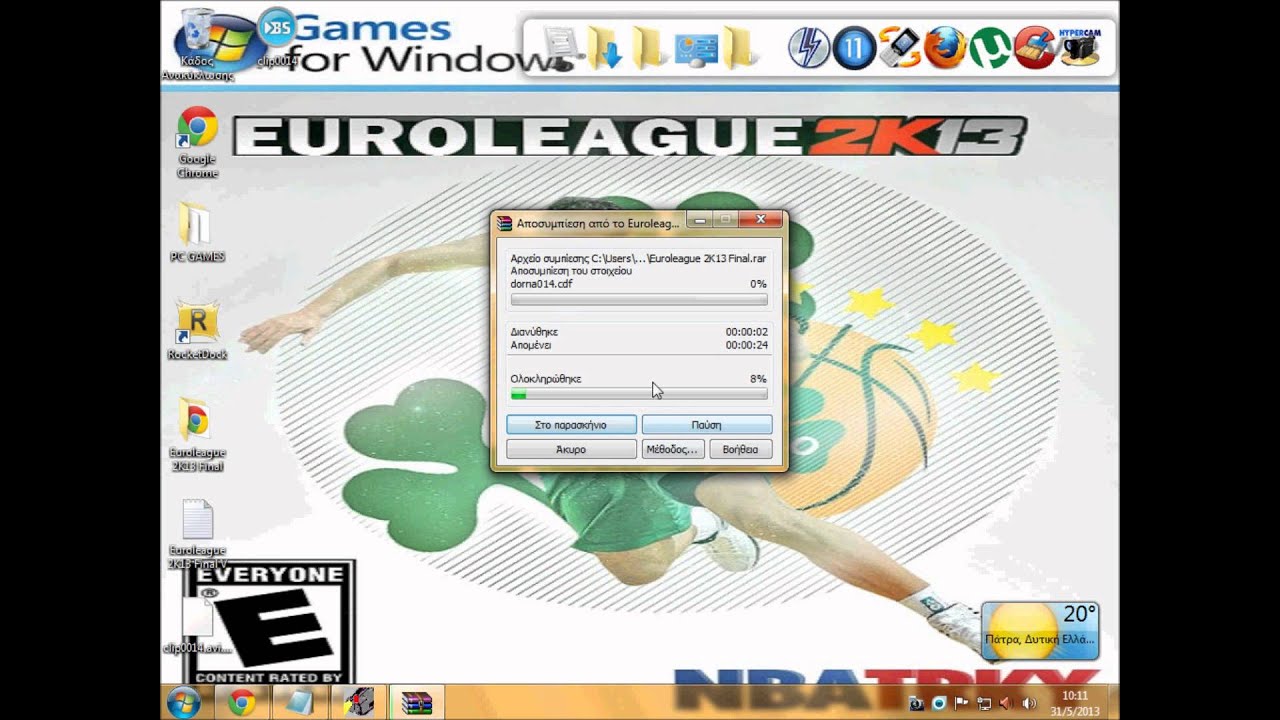1280x720 pixels.
Task: Open Chrome from the taskbar
Action: [241, 703]
